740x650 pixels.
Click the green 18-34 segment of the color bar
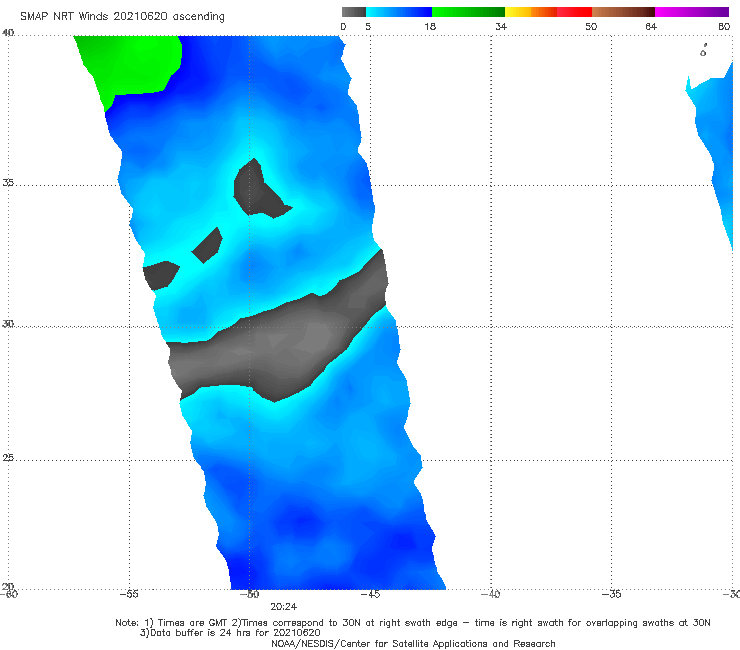[x=468, y=12]
